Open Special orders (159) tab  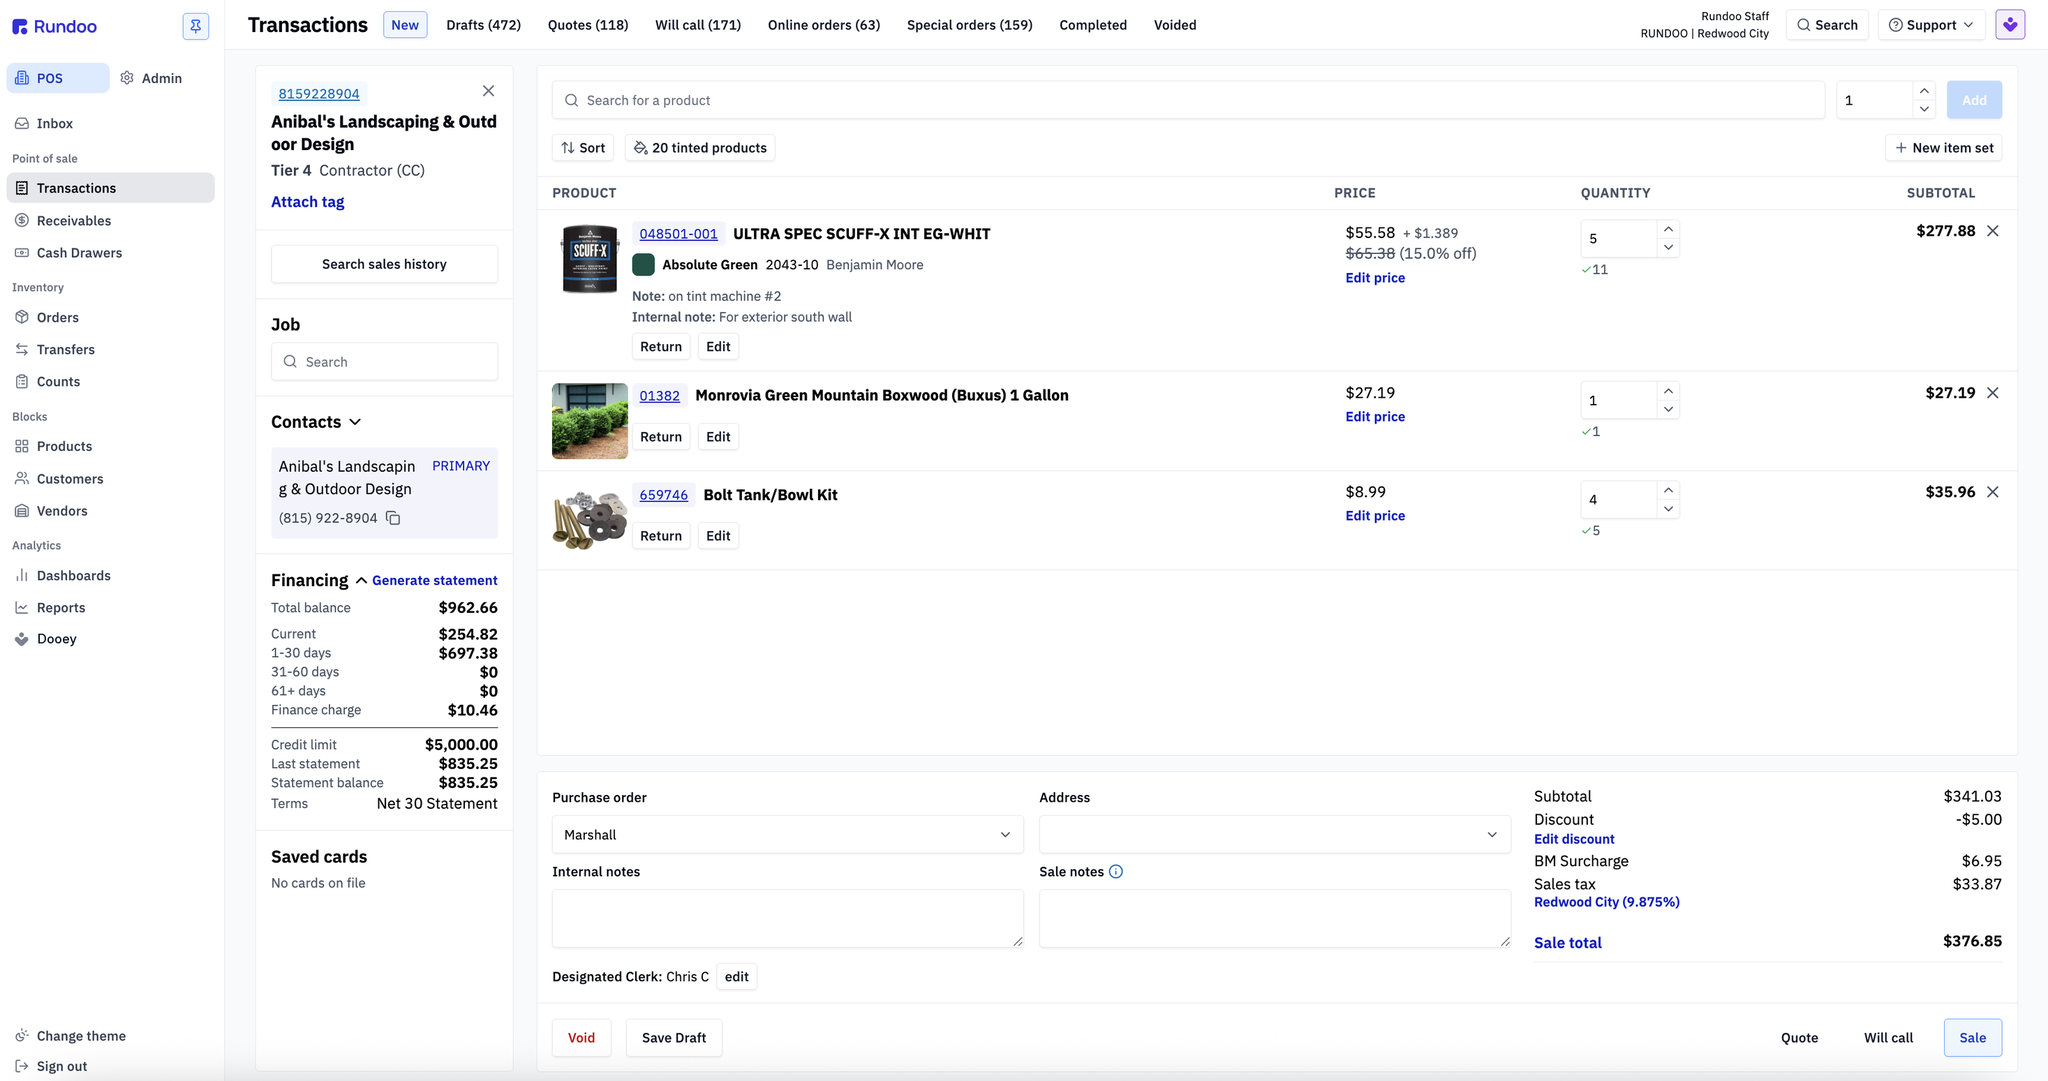[970, 25]
